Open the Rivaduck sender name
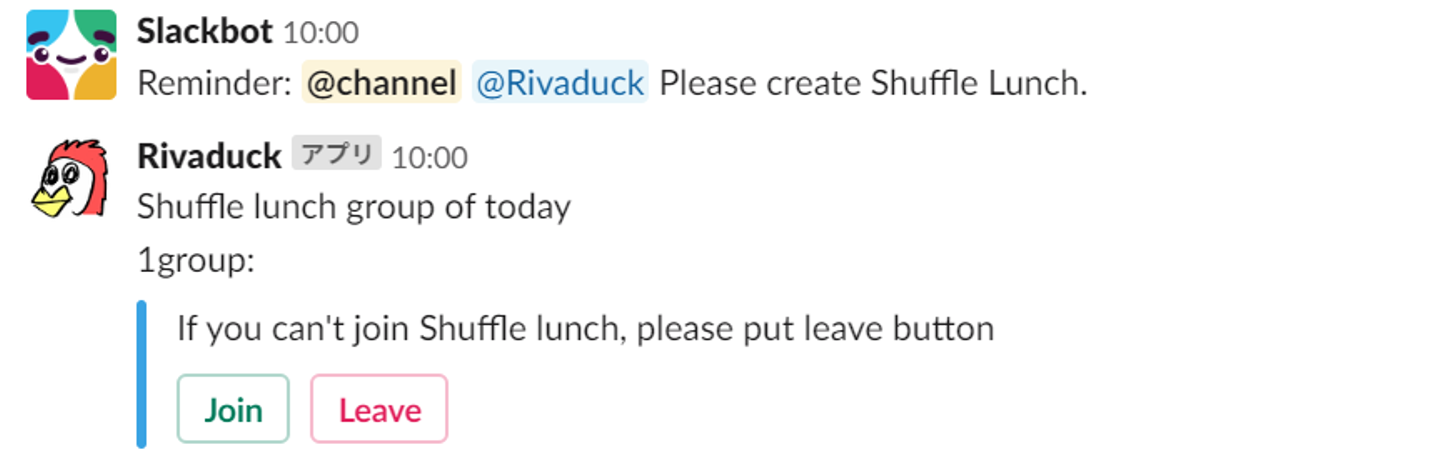 [209, 156]
